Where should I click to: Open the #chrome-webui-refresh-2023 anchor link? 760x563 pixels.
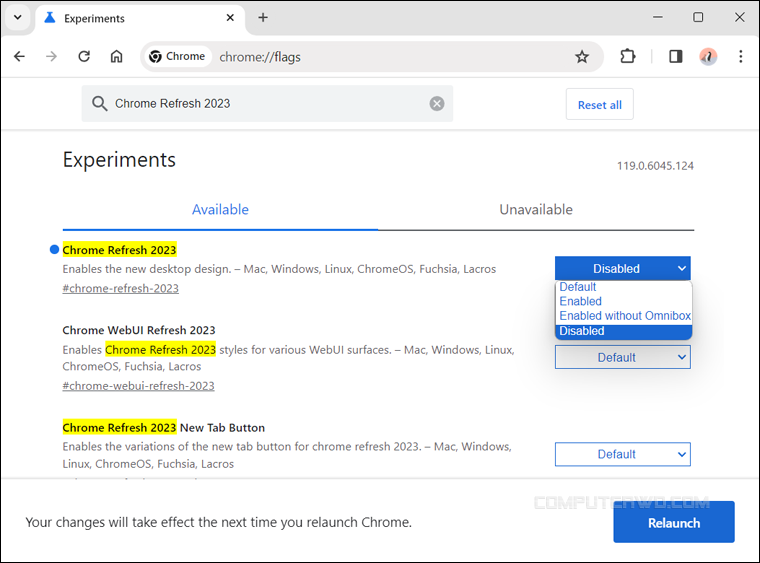[x=139, y=386]
